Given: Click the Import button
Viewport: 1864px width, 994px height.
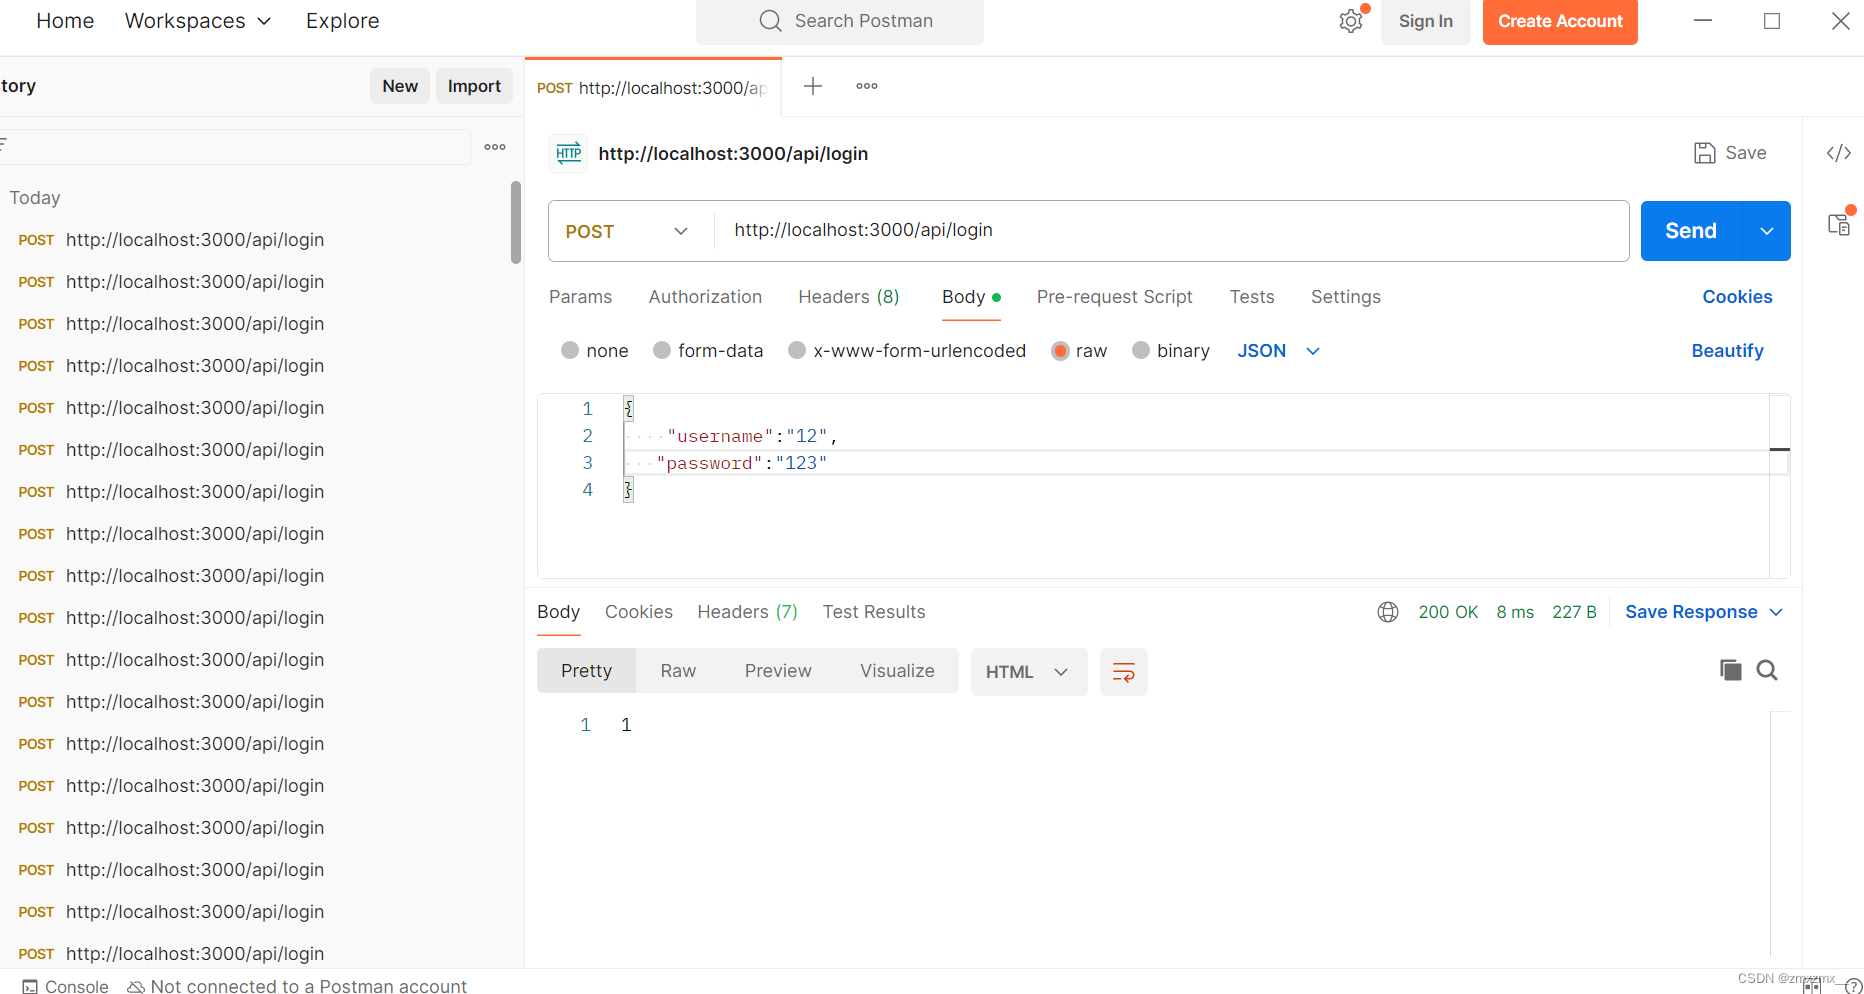Looking at the screenshot, I should pos(474,86).
